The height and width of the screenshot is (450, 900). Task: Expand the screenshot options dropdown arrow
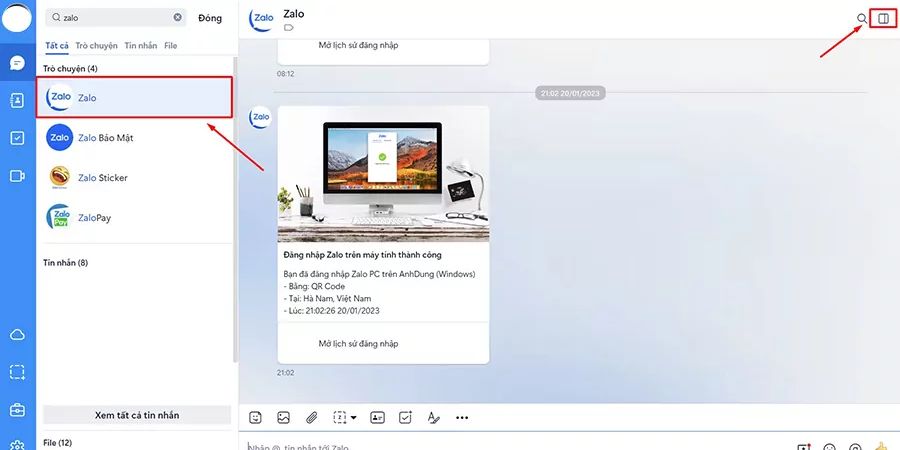[x=354, y=418]
